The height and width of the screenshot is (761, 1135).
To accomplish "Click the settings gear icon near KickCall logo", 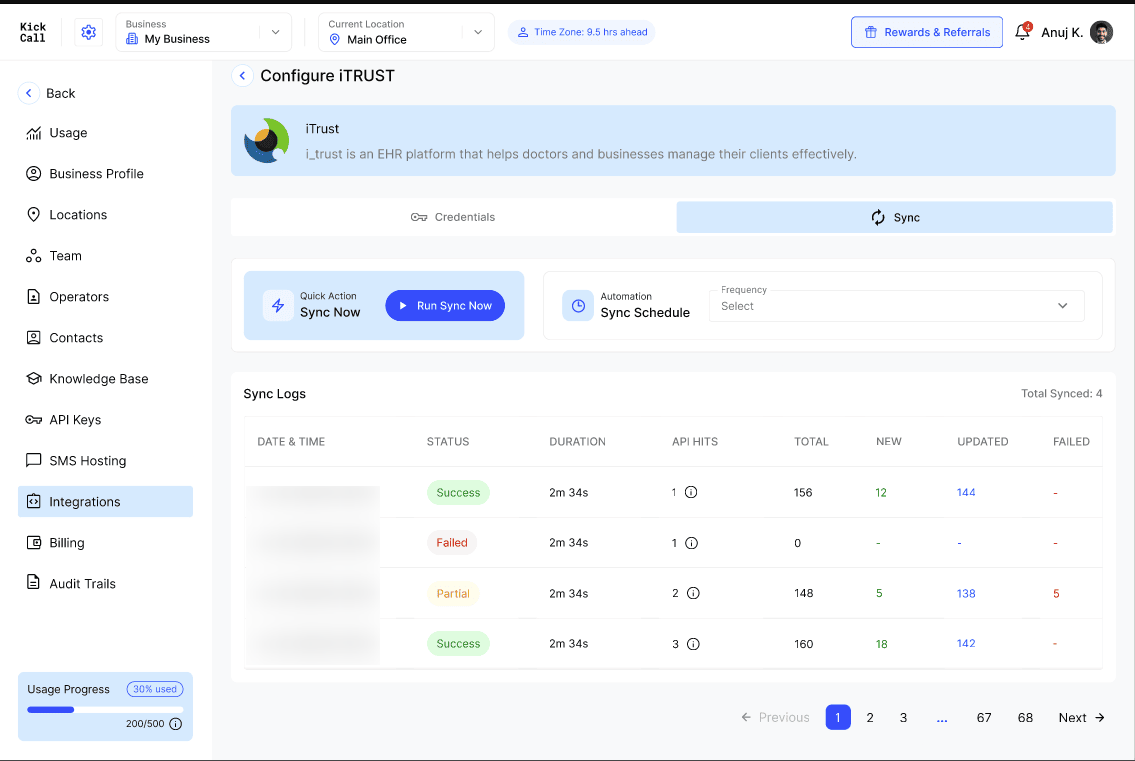I will pos(88,32).
